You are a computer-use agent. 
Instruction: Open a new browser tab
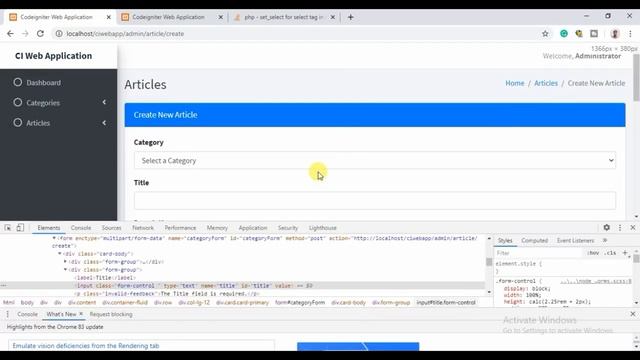coord(351,17)
